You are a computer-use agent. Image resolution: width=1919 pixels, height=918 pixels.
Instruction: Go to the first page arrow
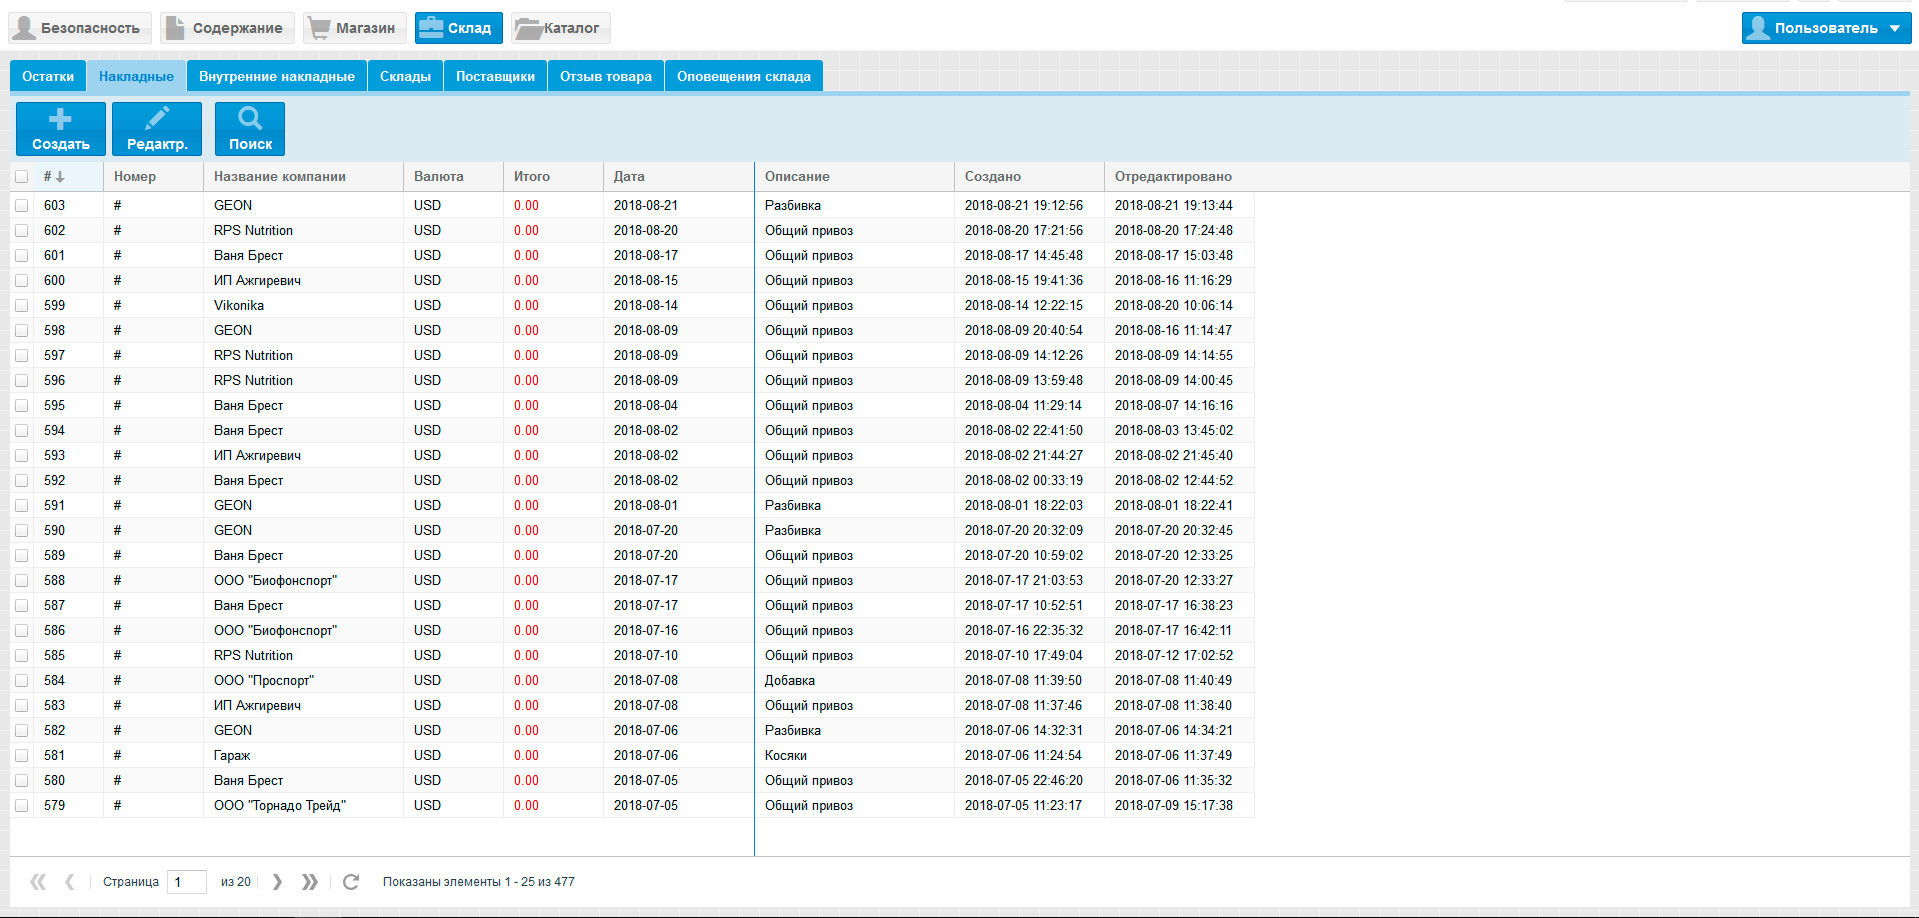(x=38, y=882)
